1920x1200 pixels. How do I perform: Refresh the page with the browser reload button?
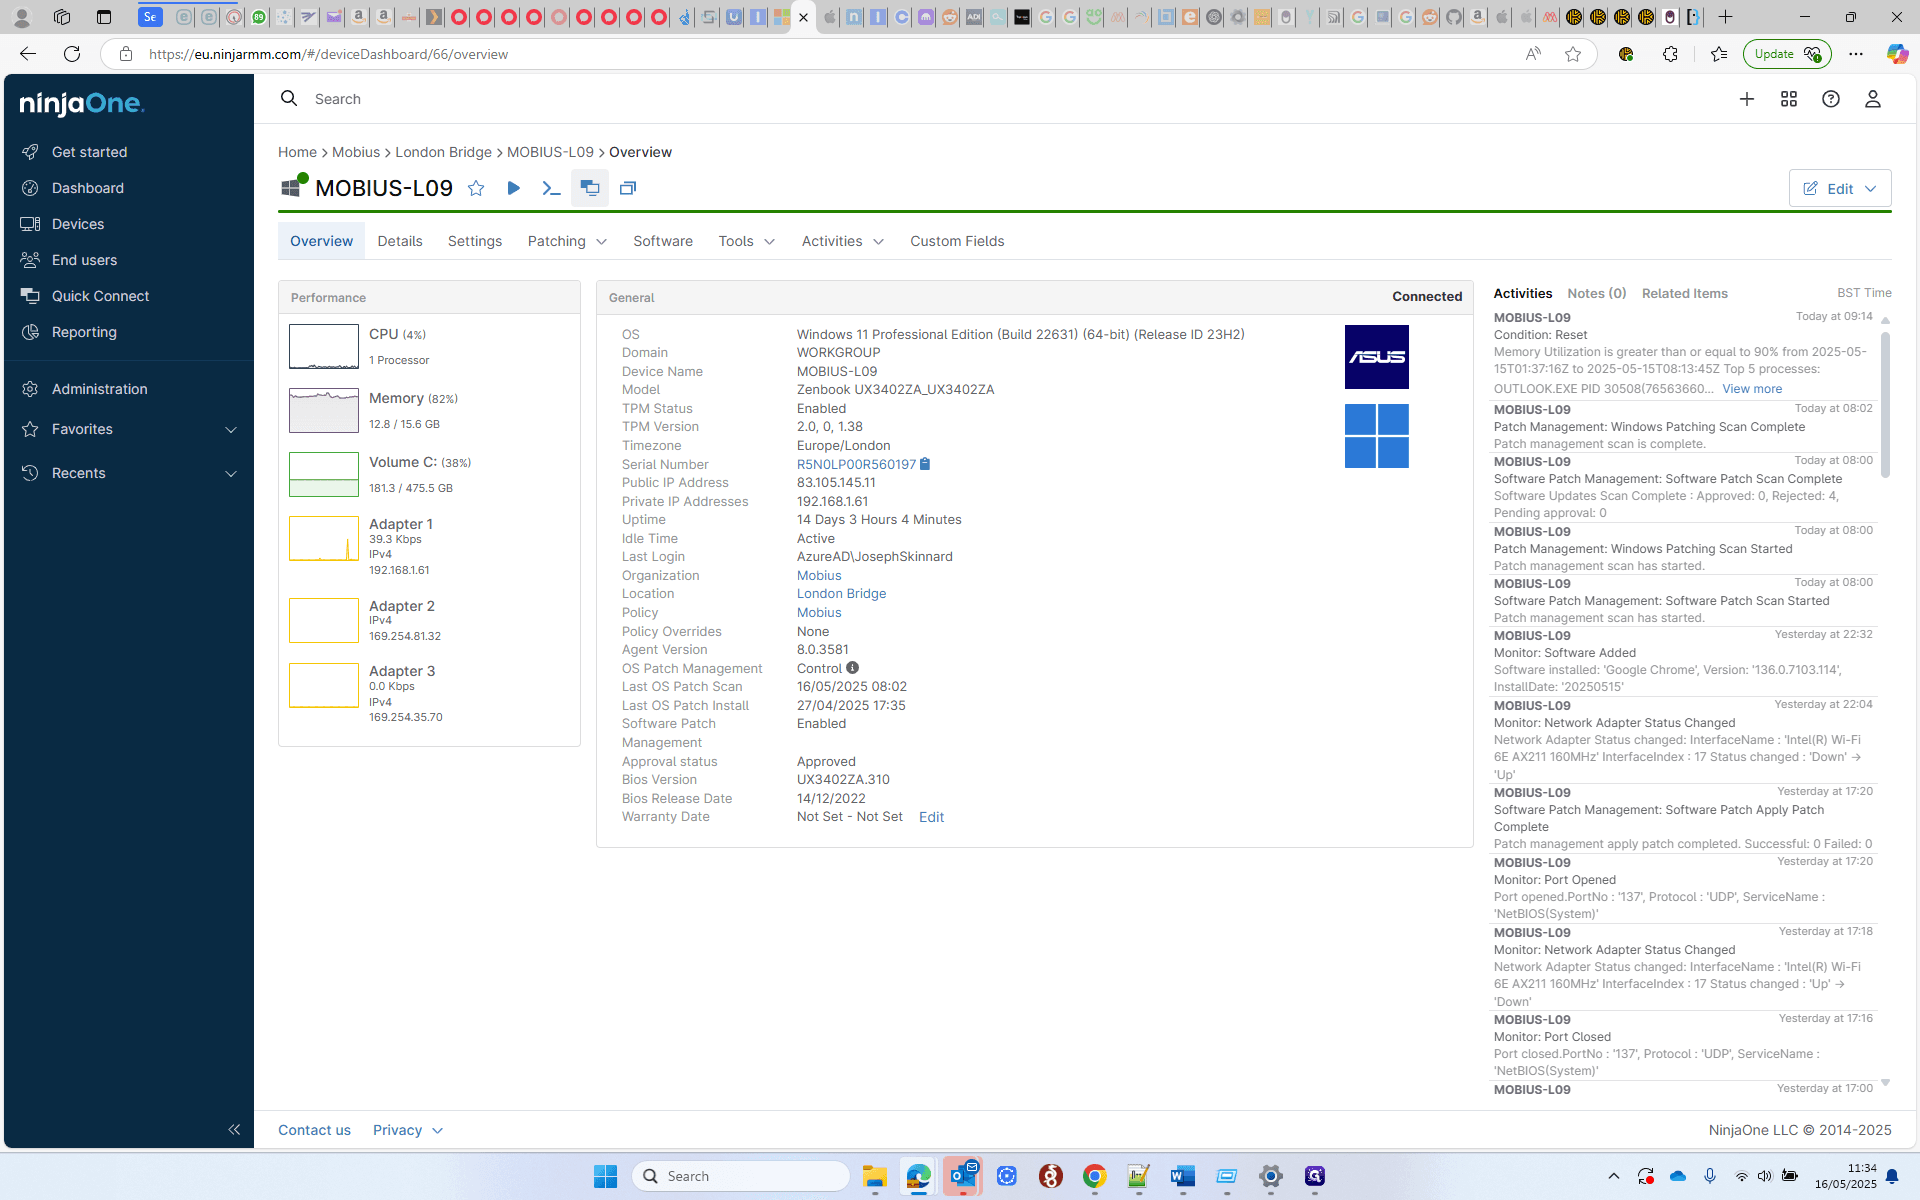point(72,54)
